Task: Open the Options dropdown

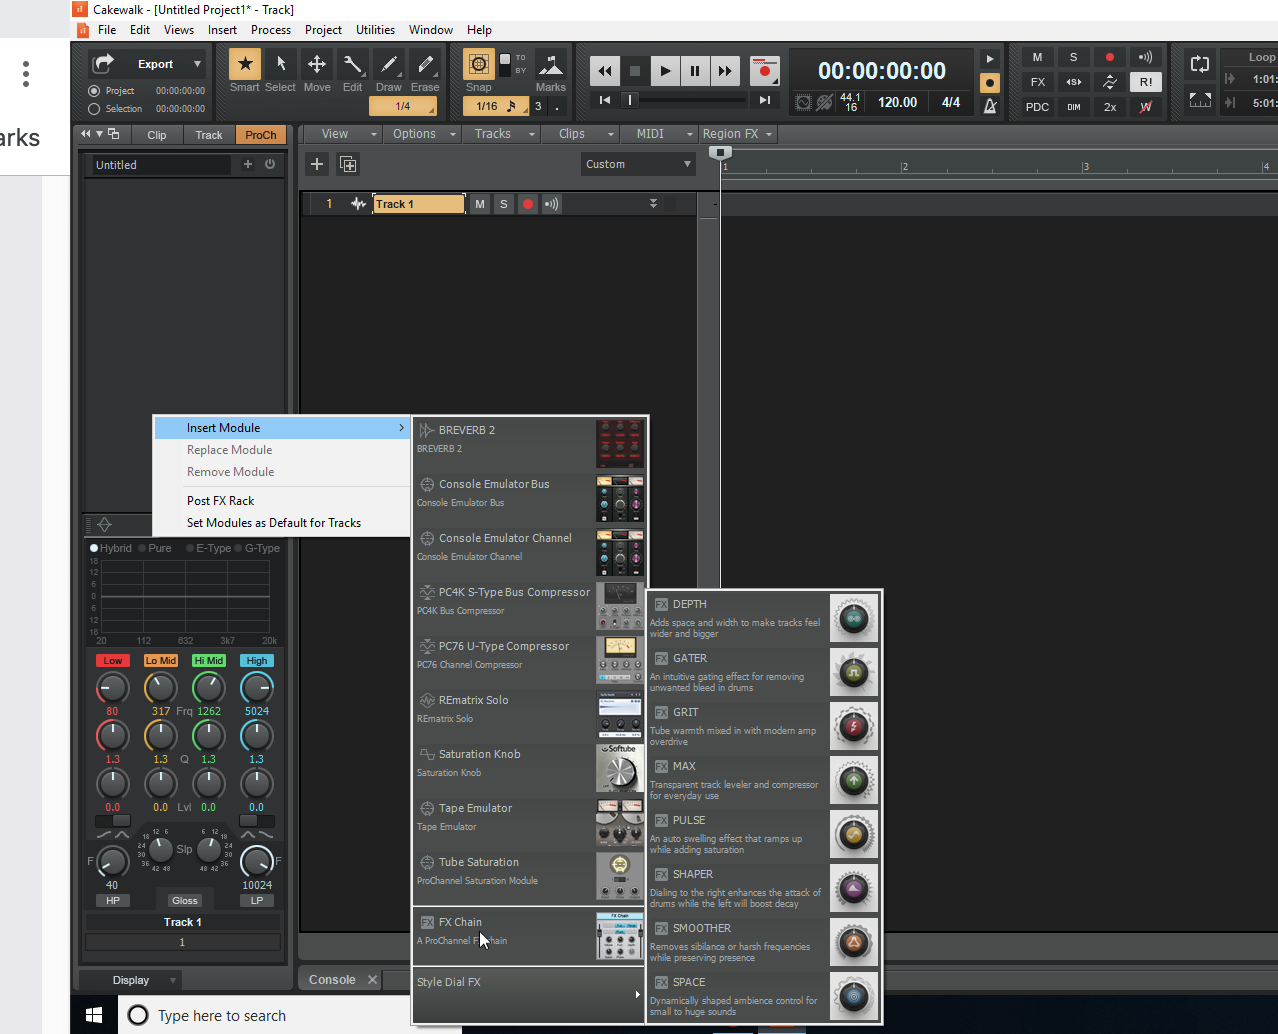Action: (423, 134)
